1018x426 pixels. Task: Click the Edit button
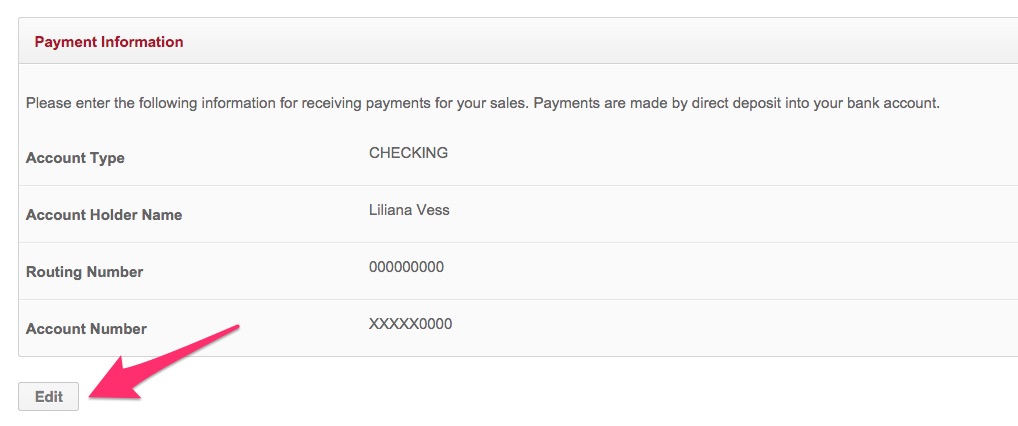pyautogui.click(x=49, y=396)
